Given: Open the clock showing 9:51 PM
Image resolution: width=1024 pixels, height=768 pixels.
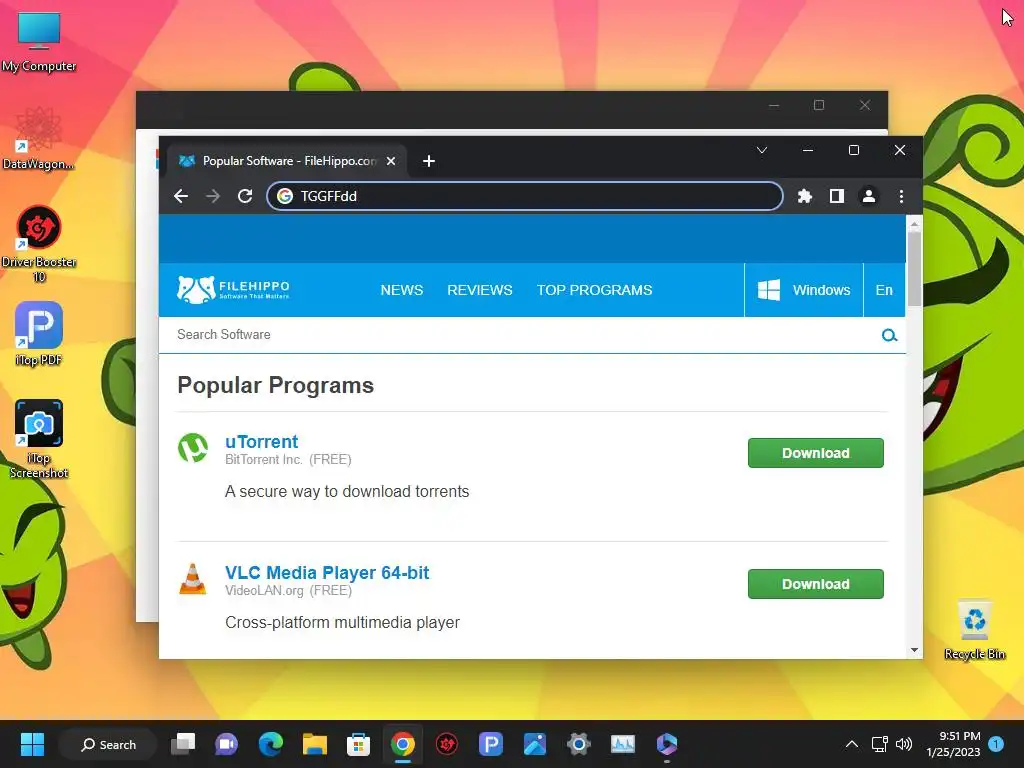Looking at the screenshot, I should pos(953,744).
